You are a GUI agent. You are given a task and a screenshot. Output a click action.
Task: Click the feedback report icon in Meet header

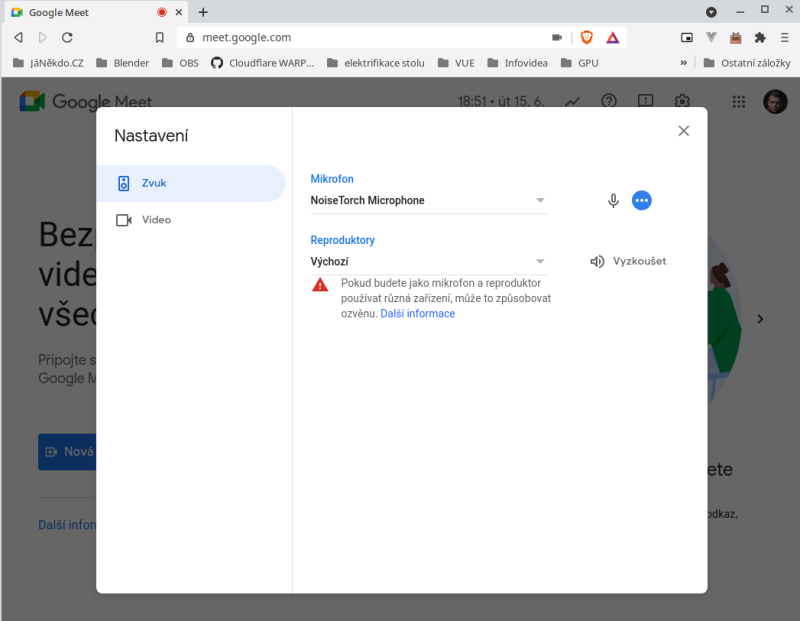pos(645,101)
